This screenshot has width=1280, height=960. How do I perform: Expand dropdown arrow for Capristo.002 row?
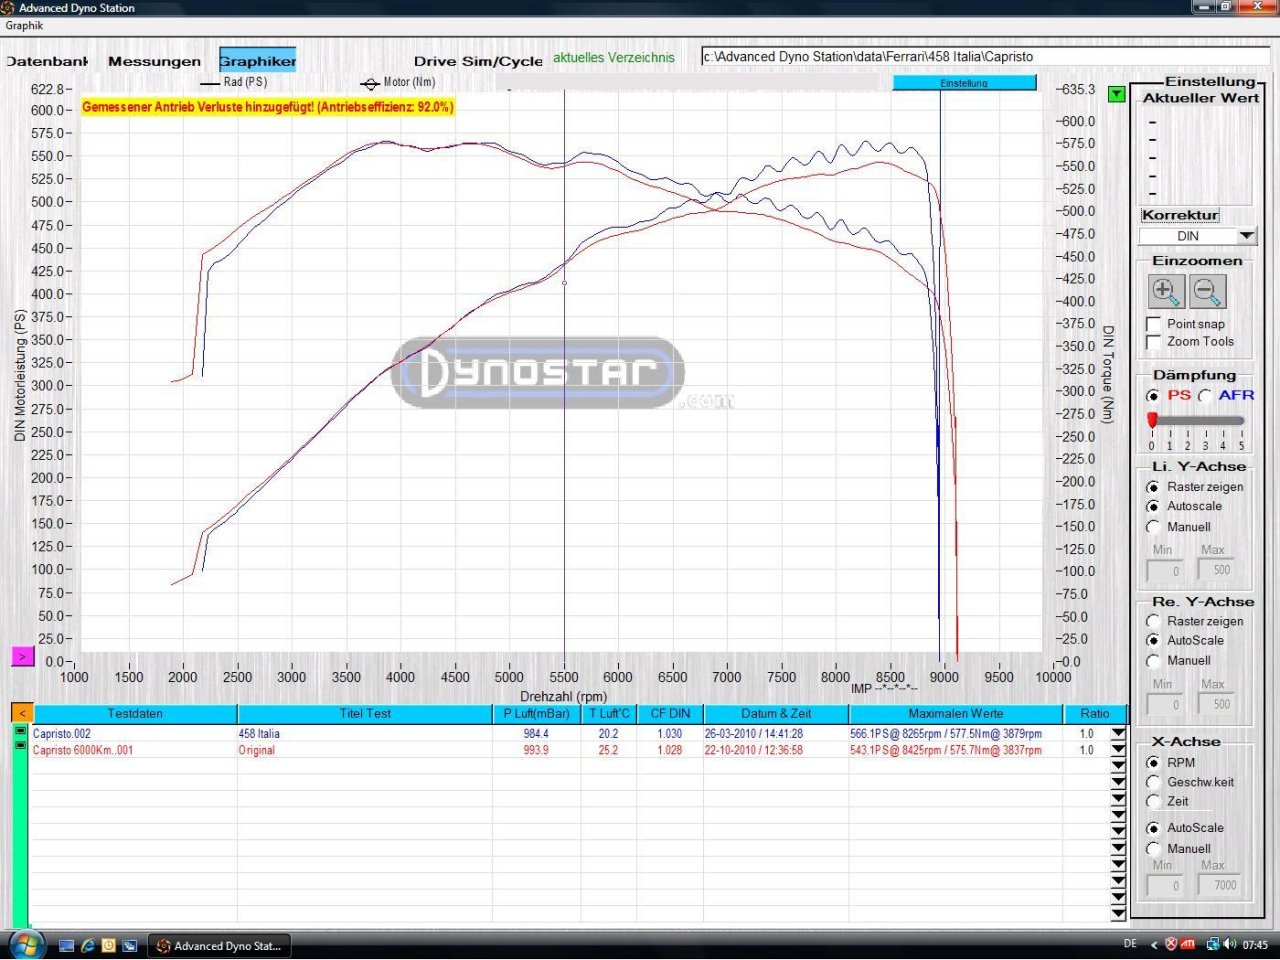(1118, 734)
